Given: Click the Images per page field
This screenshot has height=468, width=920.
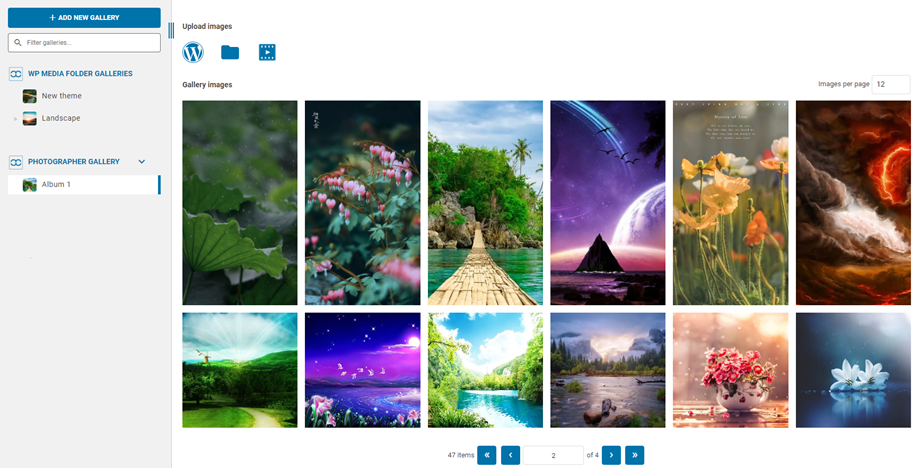Looking at the screenshot, I should (x=891, y=84).
